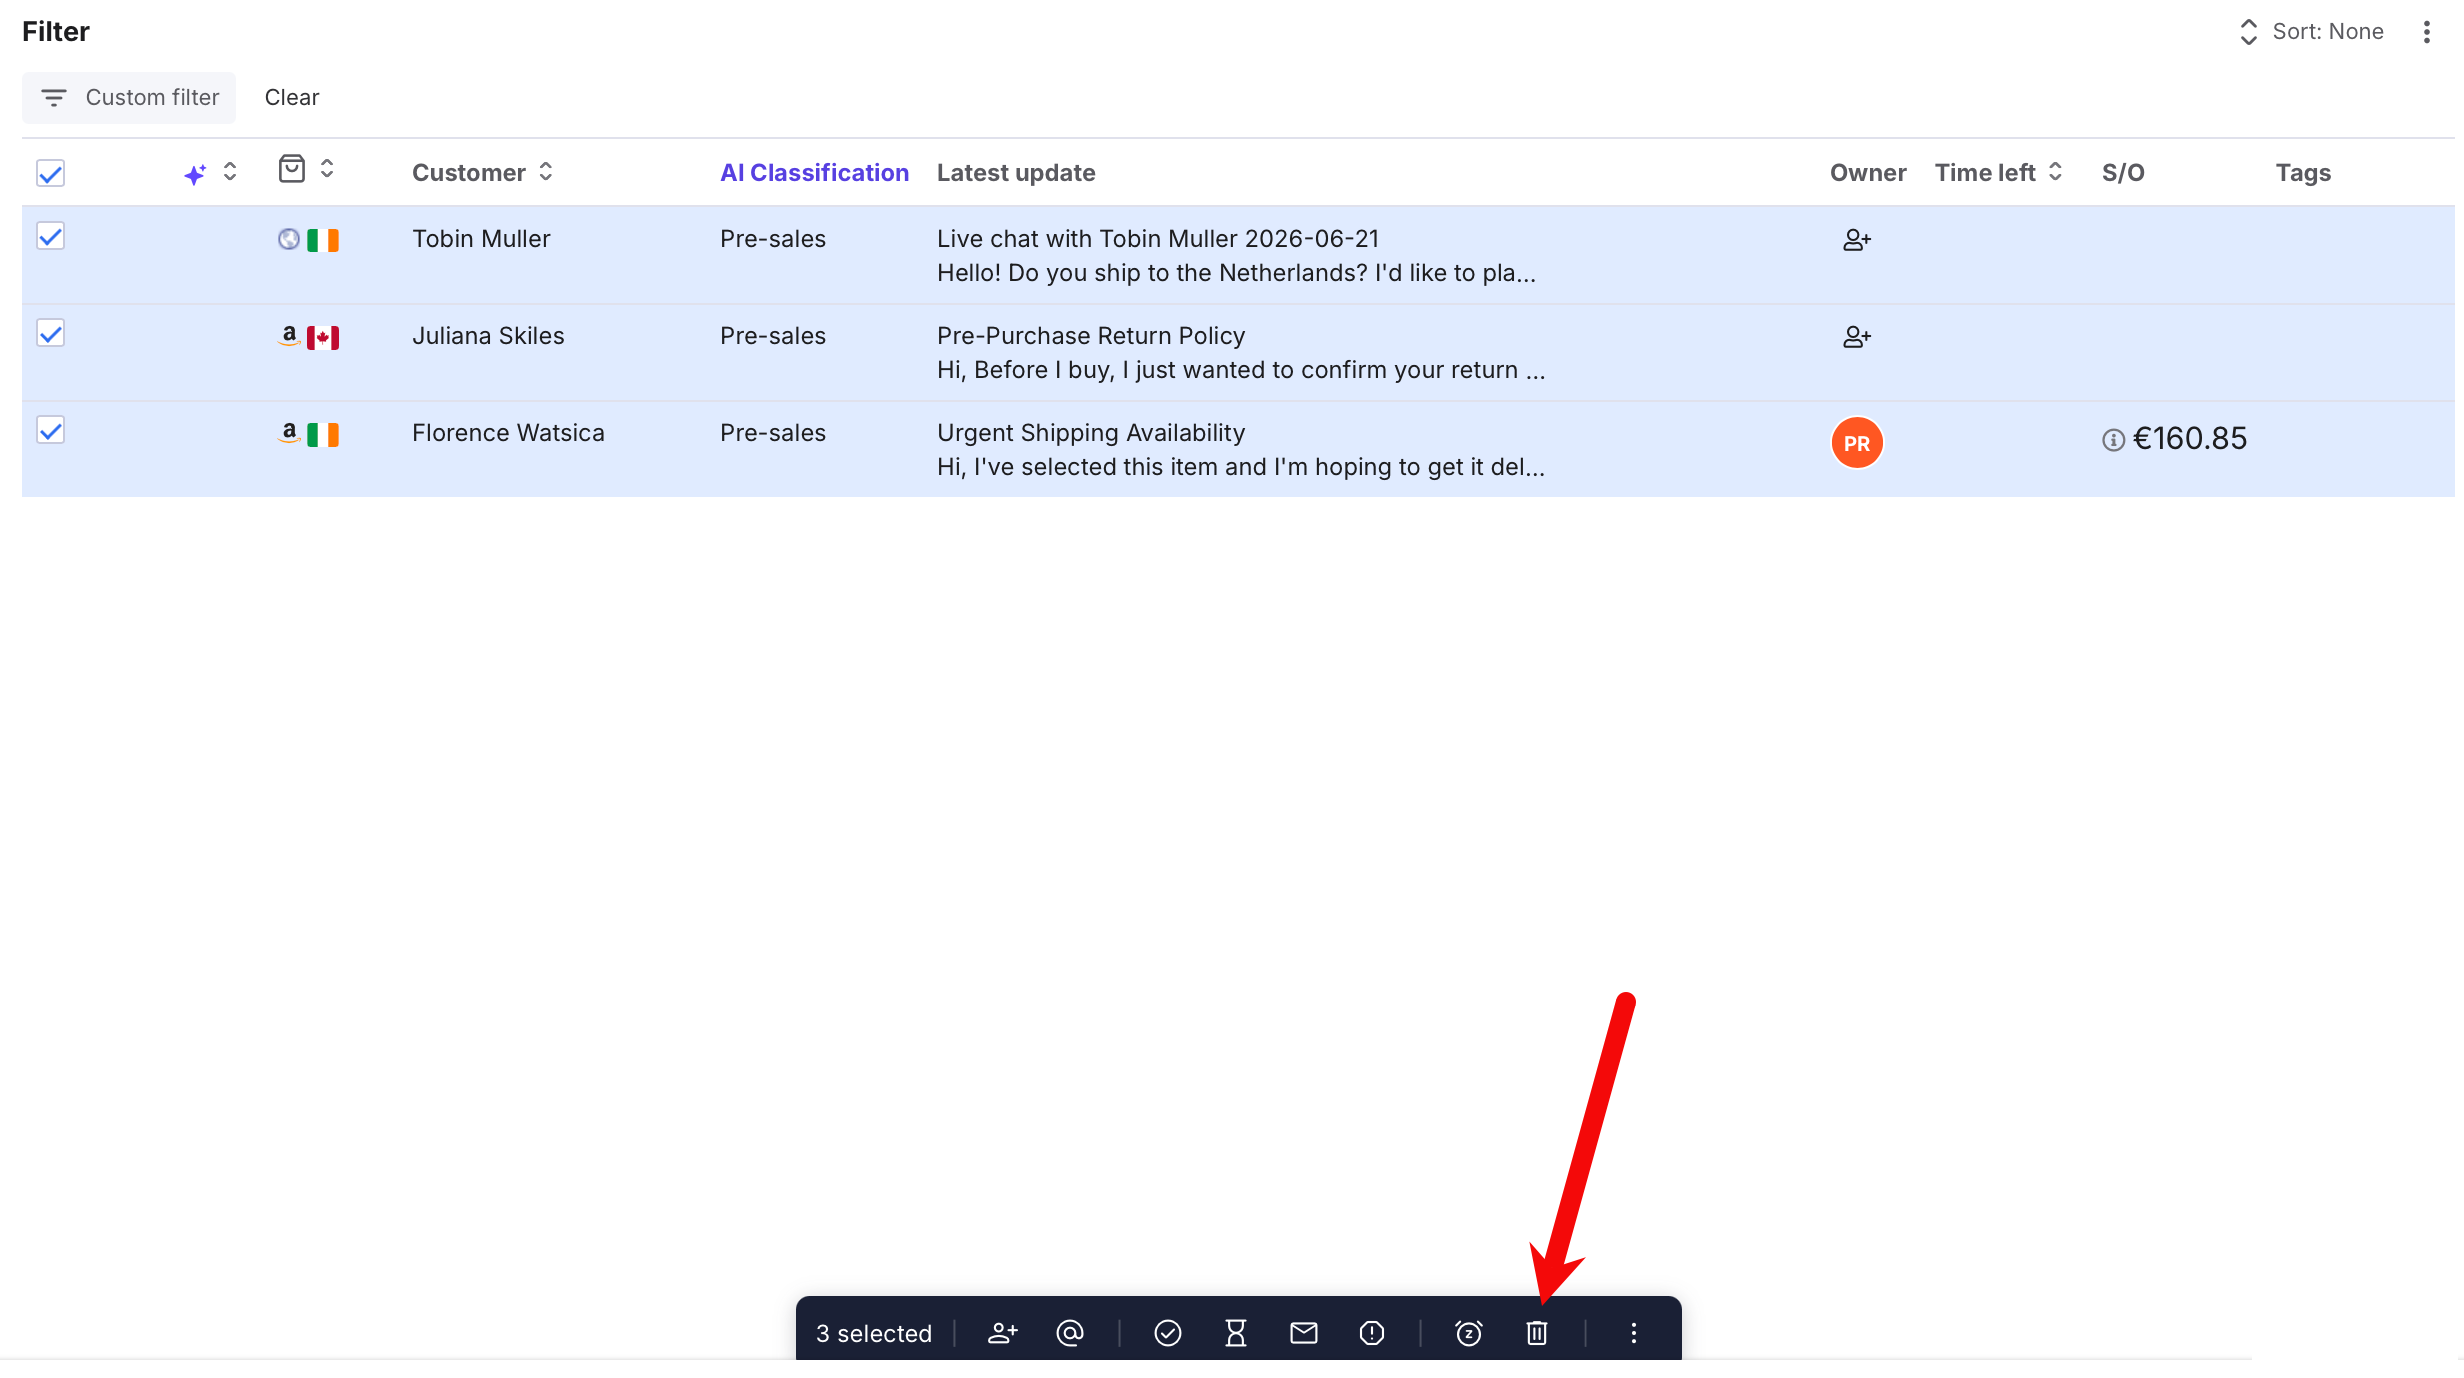Open Florence Watsica customer name
This screenshot has height=1378, width=2464.
508,433
